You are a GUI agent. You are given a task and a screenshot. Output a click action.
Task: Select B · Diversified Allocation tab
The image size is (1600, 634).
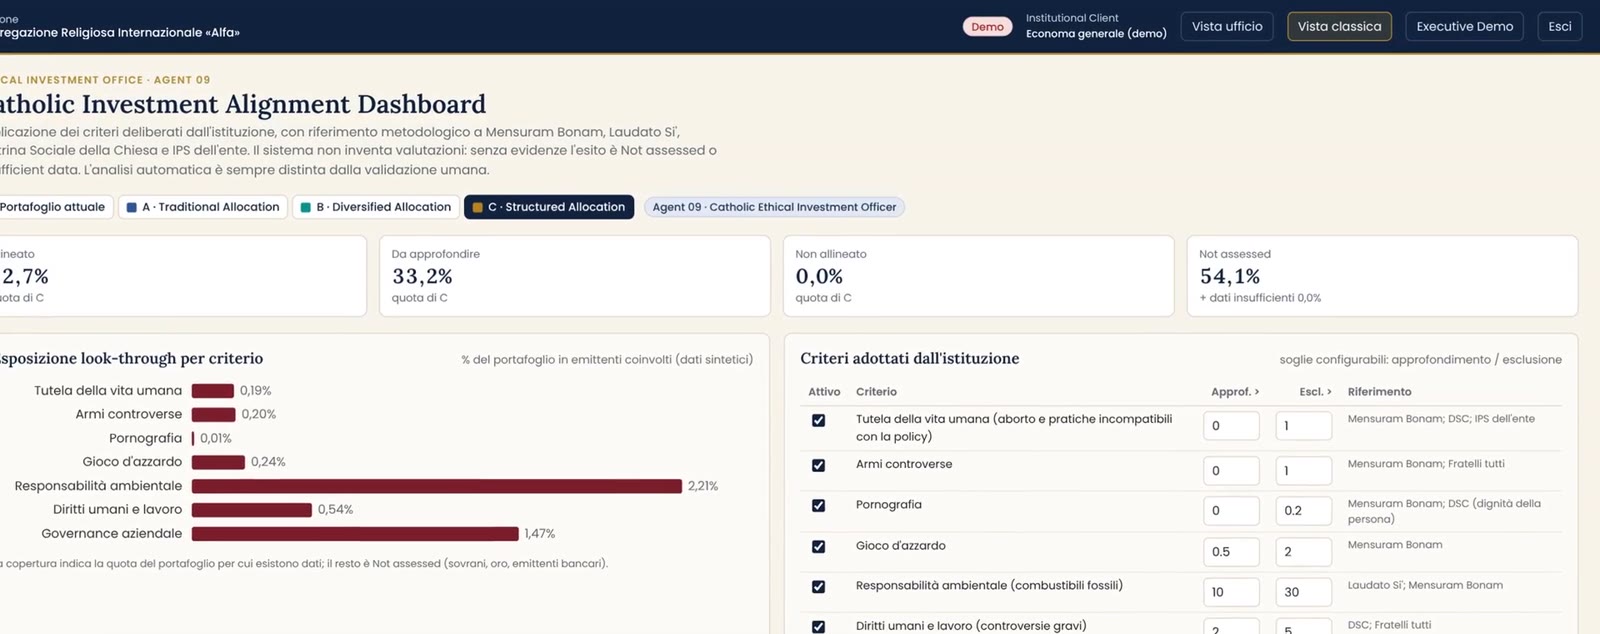pos(376,207)
